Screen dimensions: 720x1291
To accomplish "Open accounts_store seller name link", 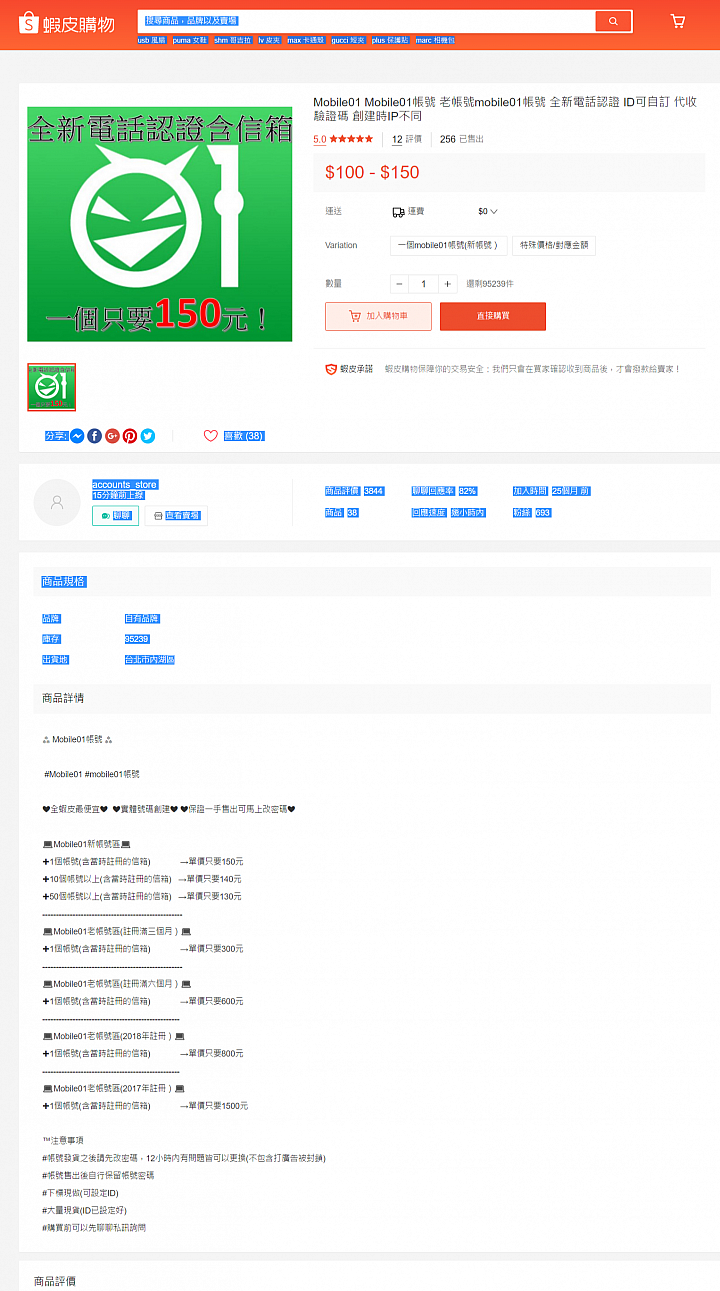I will tap(125, 485).
